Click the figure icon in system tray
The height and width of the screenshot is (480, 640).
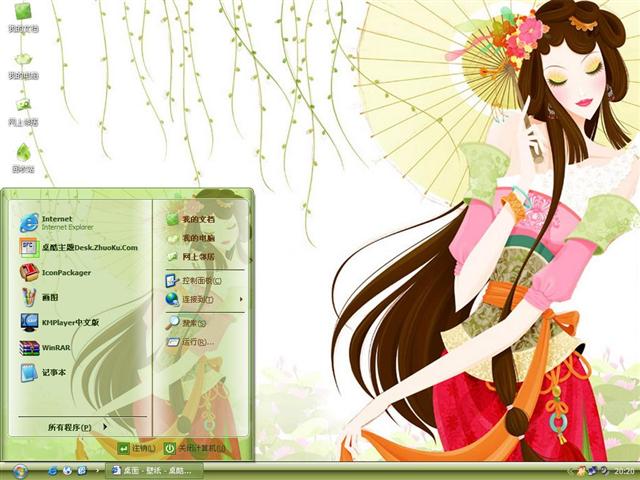coord(581,471)
